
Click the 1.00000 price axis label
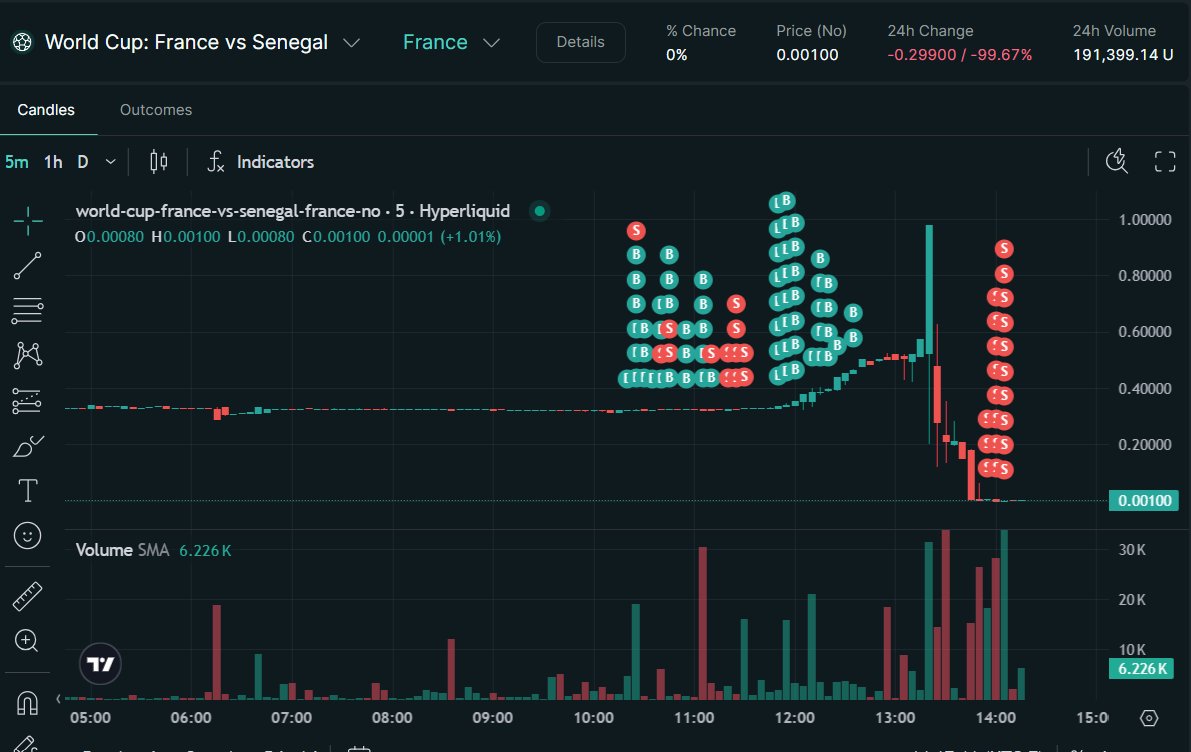coord(1145,220)
